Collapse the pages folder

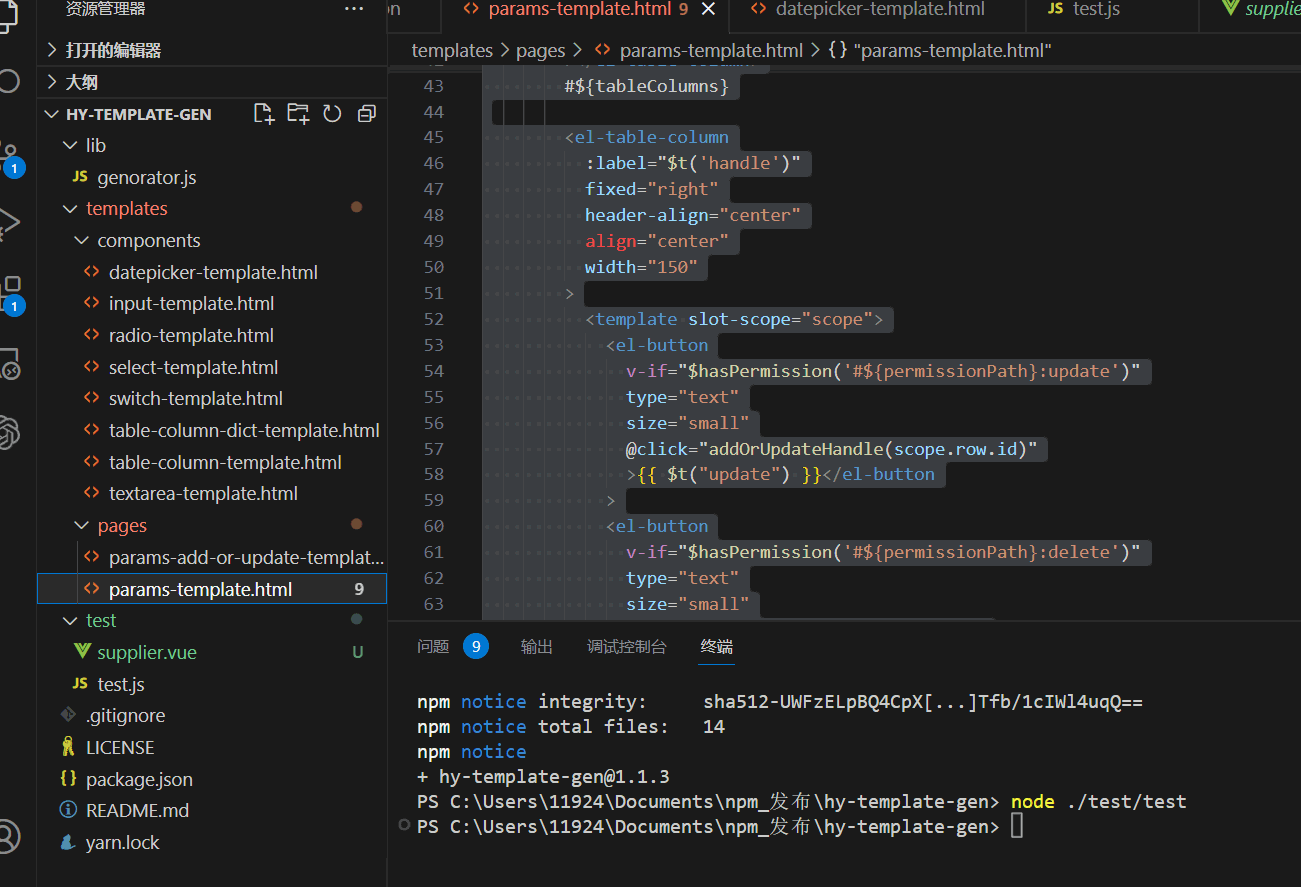tap(211, 525)
